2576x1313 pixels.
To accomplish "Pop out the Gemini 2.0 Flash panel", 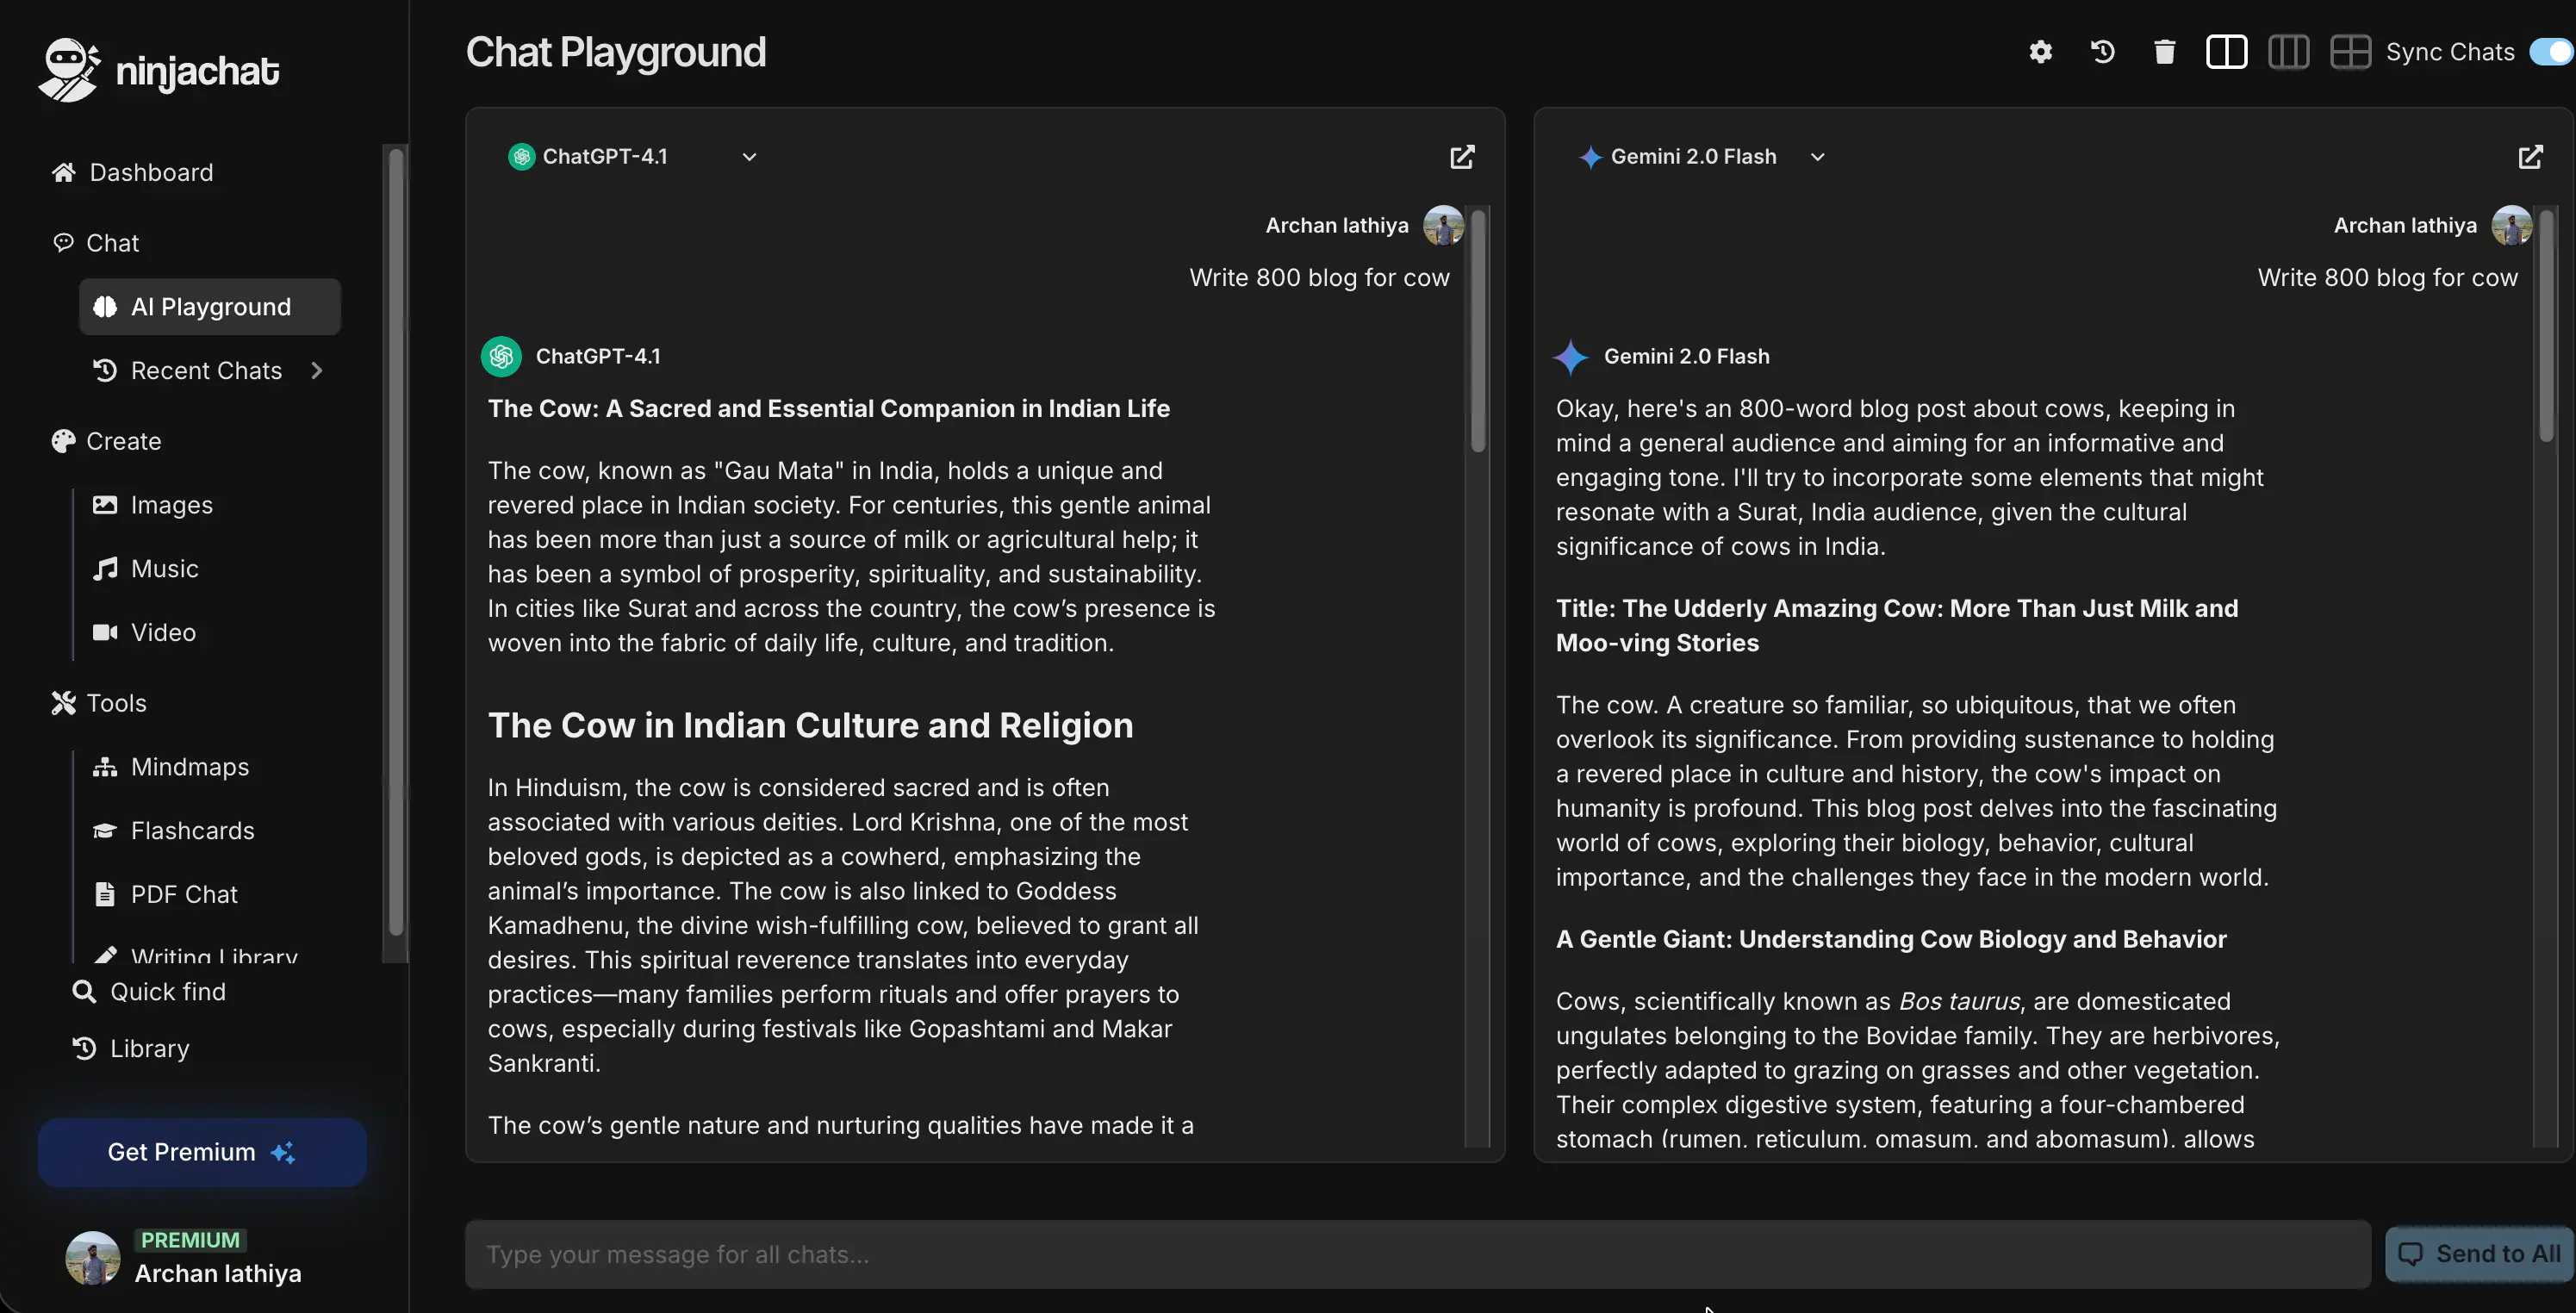I will point(2530,157).
